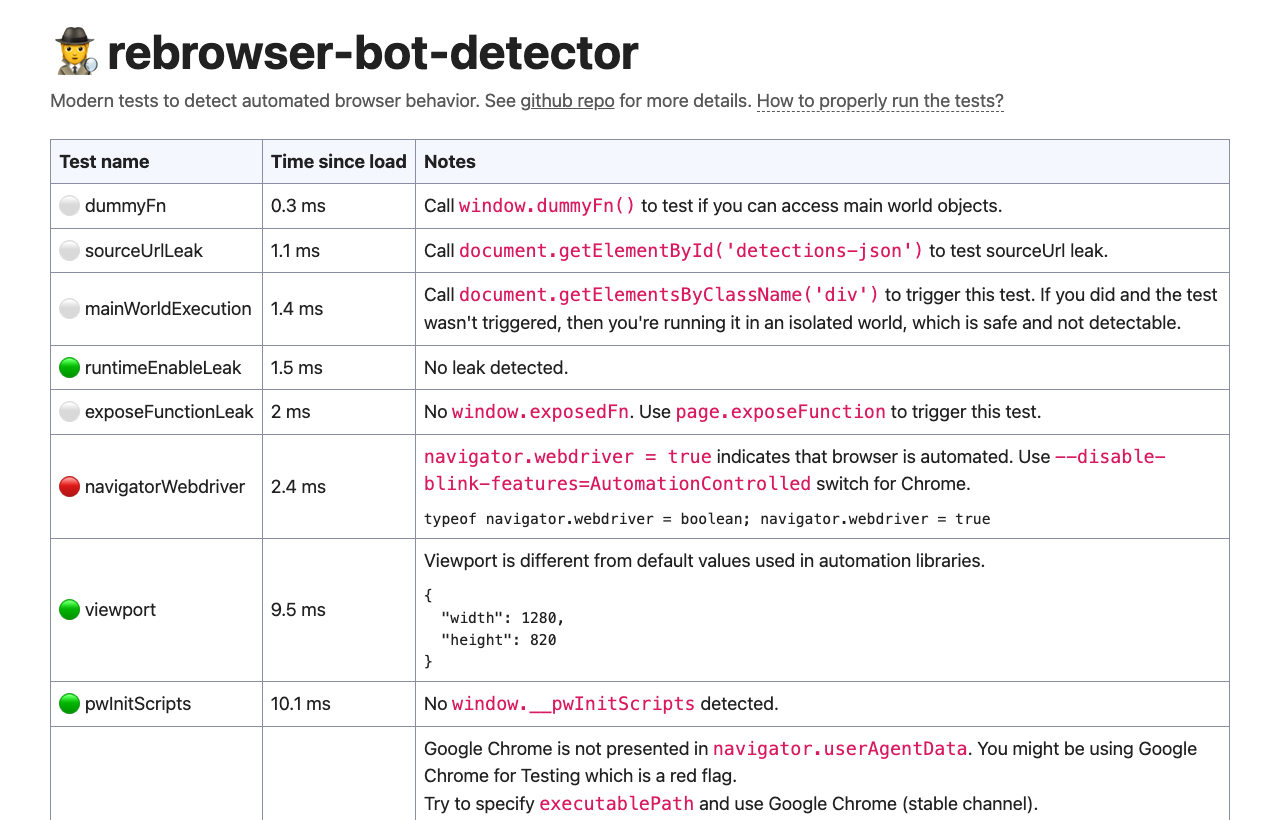Click the detective emoji logo
This screenshot has height=820, width=1280.
tap(76, 52)
